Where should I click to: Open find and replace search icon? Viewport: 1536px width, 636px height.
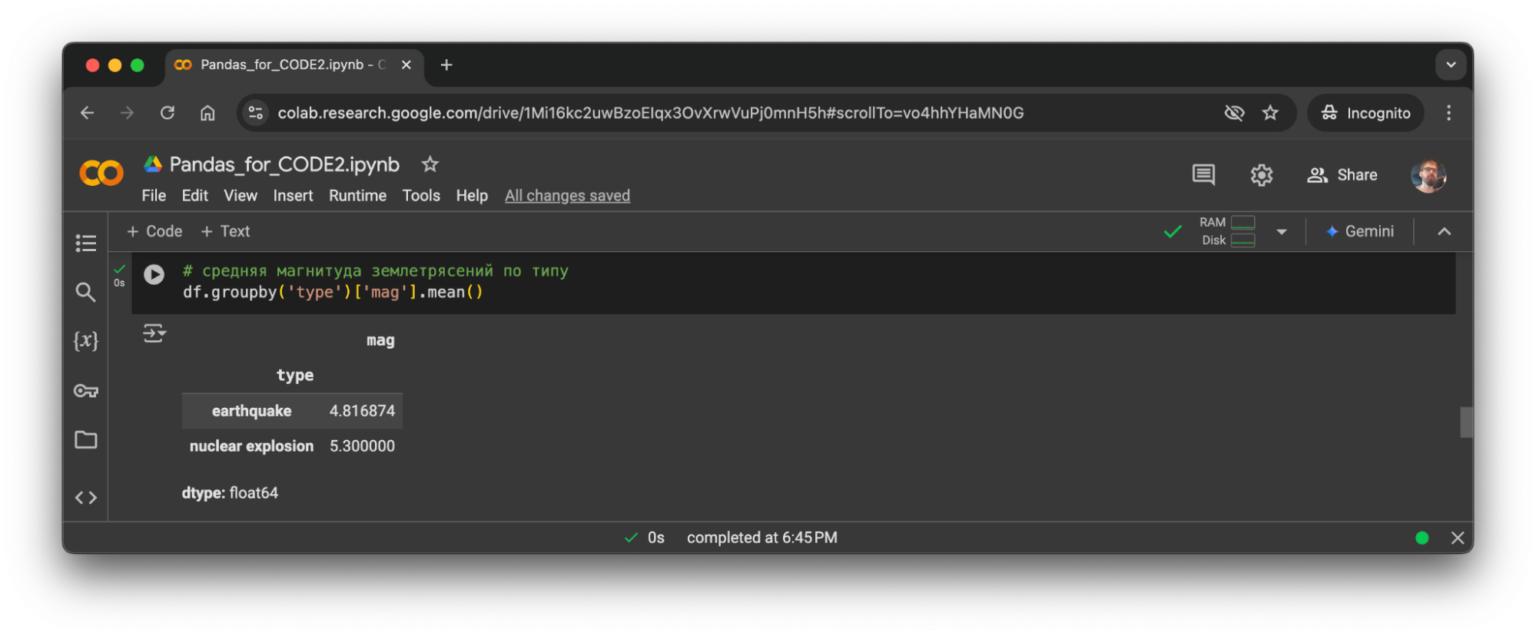pyautogui.click(x=86, y=292)
